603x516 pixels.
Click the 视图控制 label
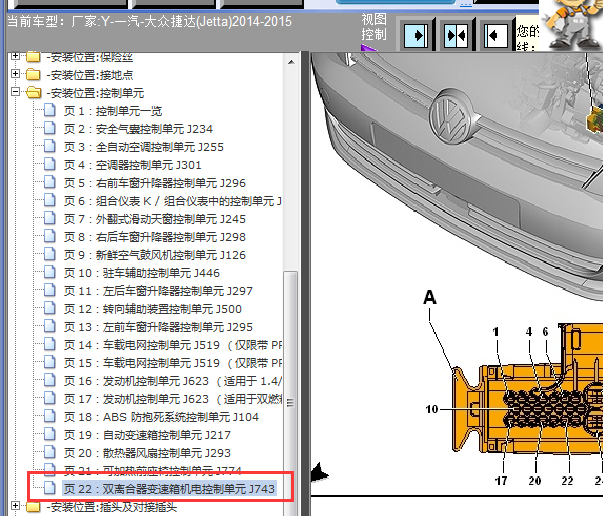(374, 27)
